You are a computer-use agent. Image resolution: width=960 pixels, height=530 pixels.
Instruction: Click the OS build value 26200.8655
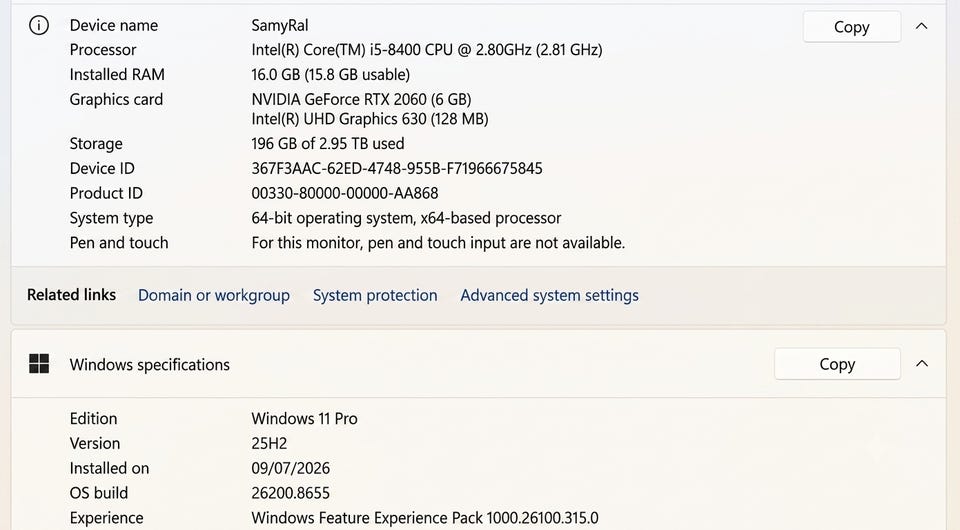(290, 493)
